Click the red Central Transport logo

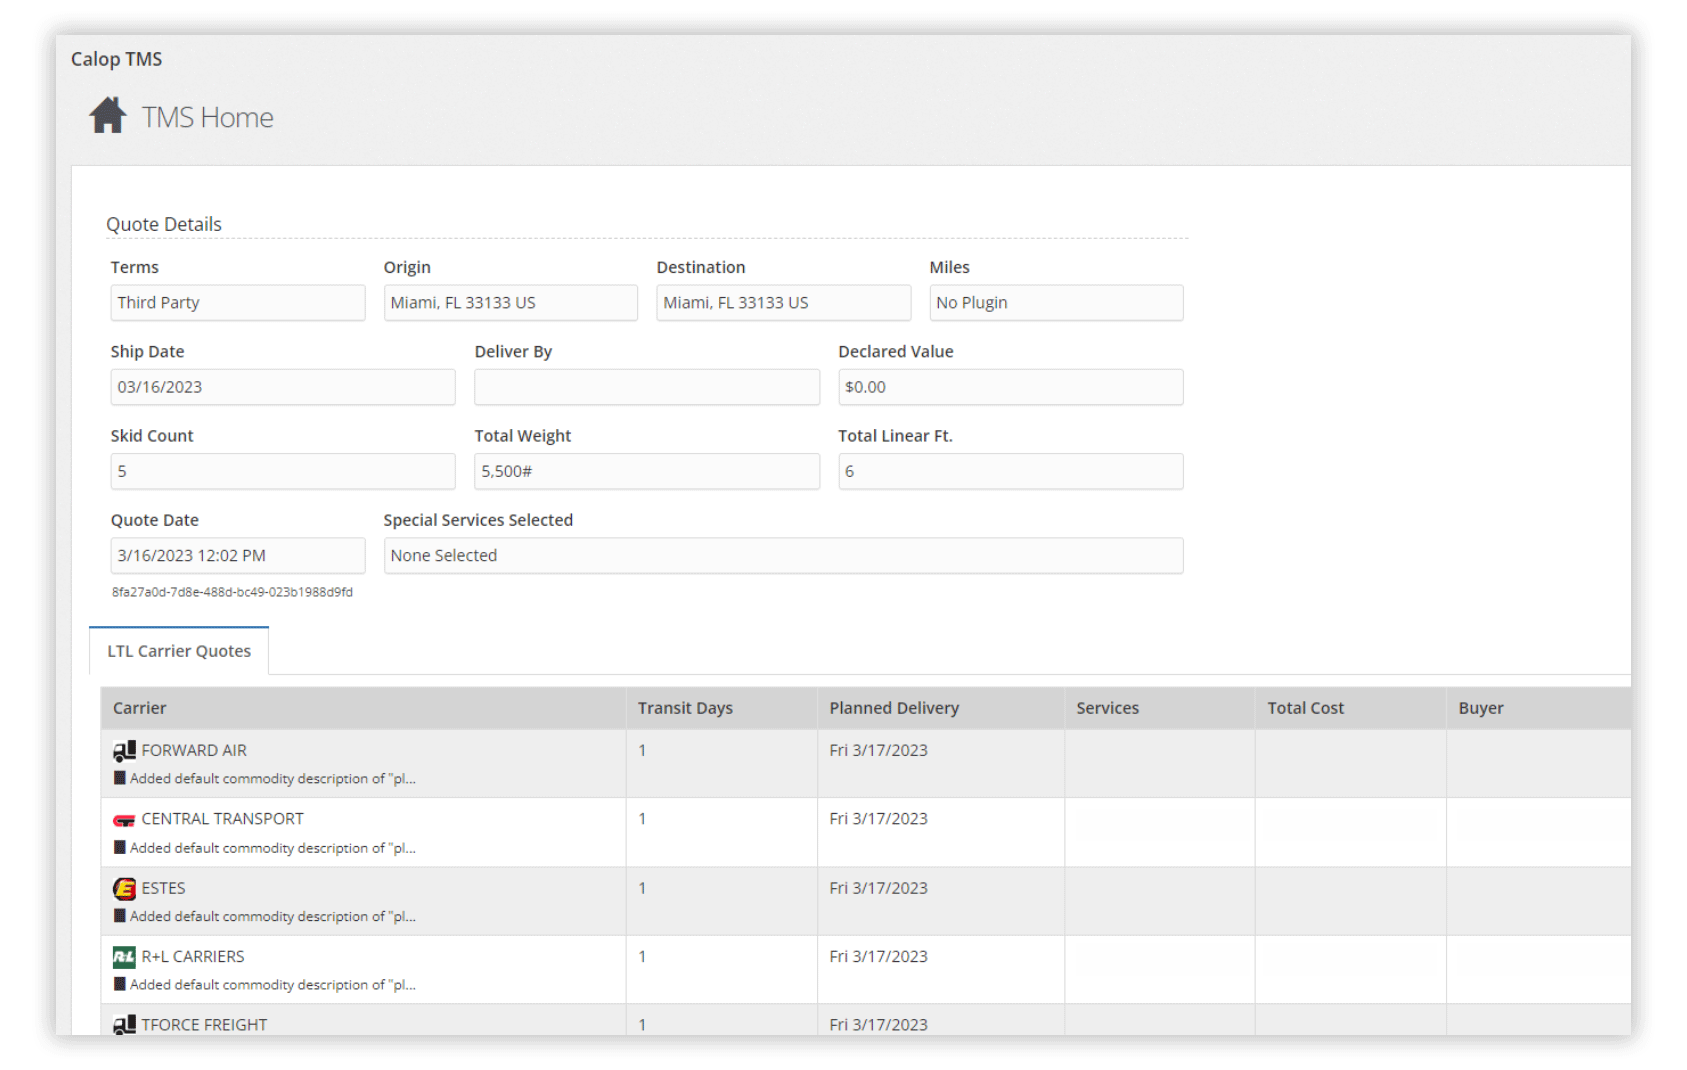124,820
